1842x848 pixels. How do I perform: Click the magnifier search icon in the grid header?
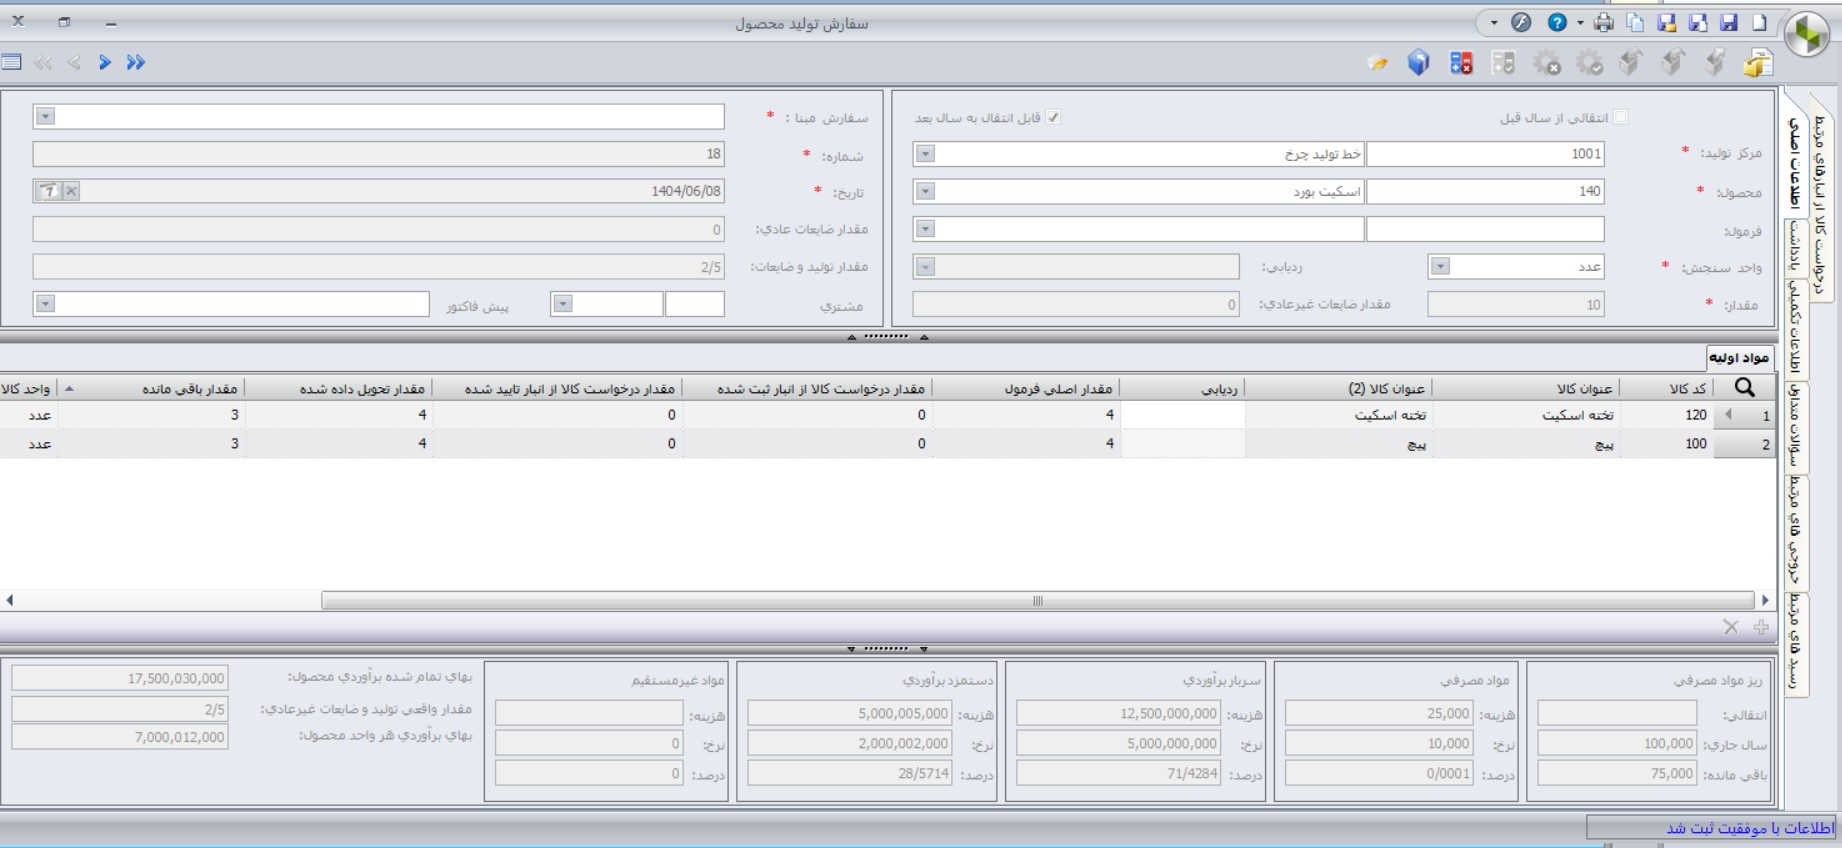point(1744,388)
